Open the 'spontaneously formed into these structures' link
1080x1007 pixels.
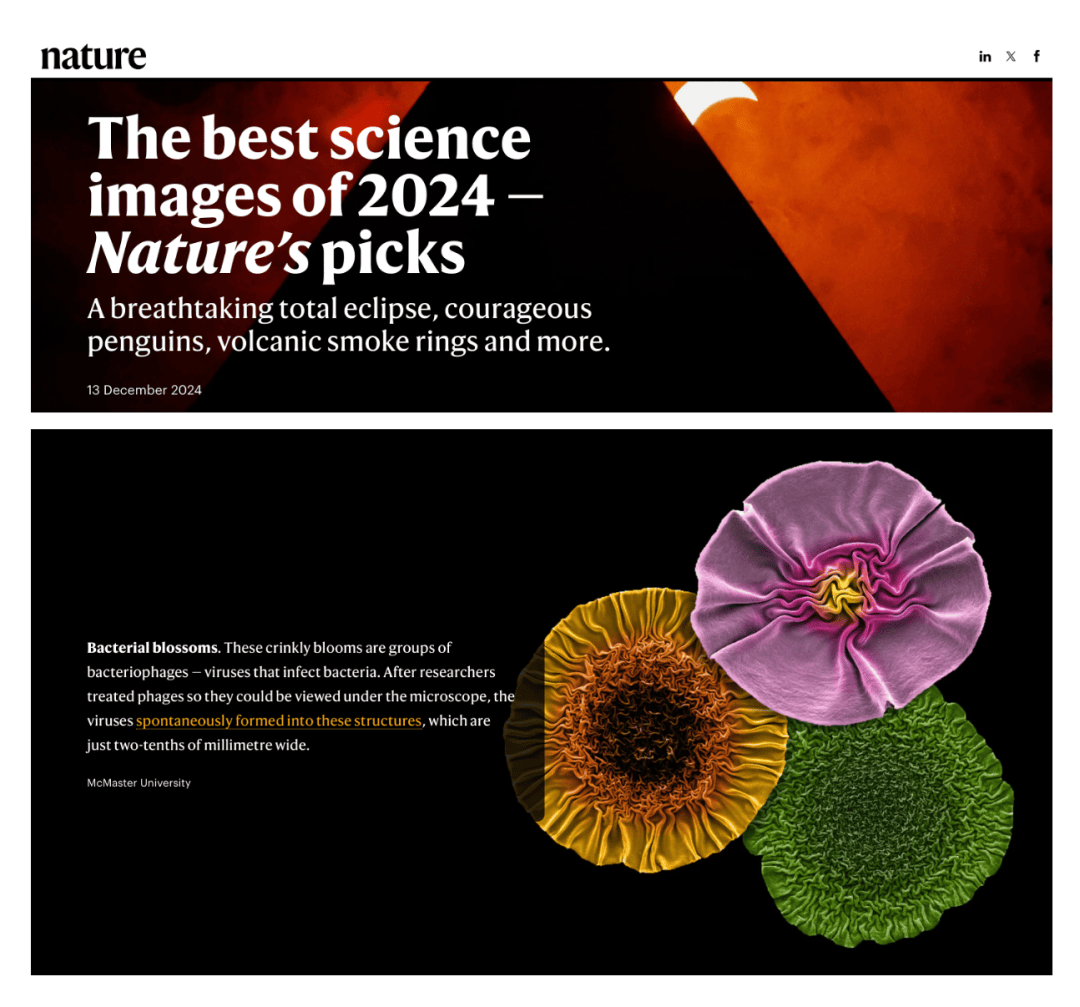[279, 720]
